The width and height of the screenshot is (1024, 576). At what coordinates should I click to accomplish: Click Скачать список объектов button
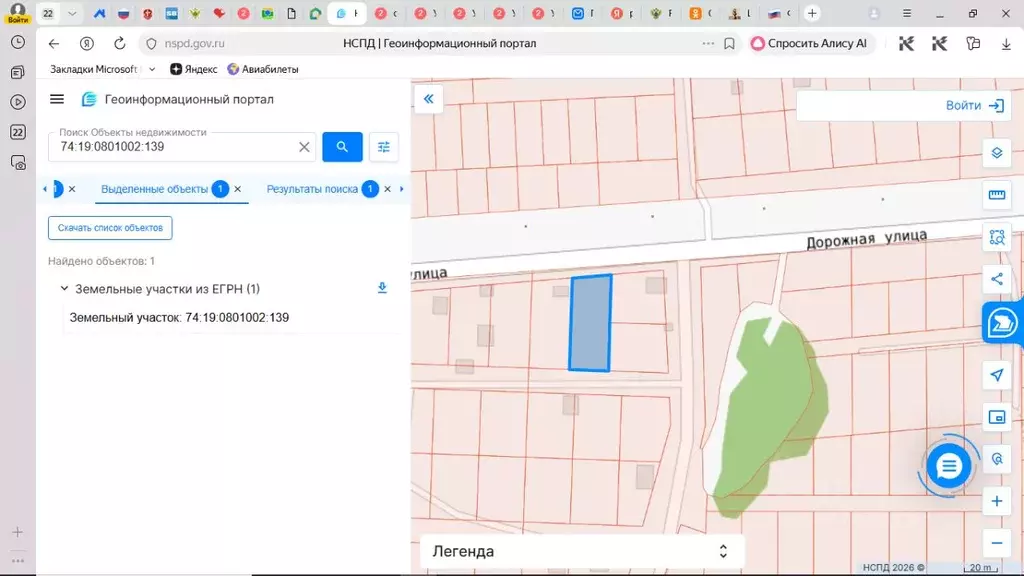[x=110, y=228]
